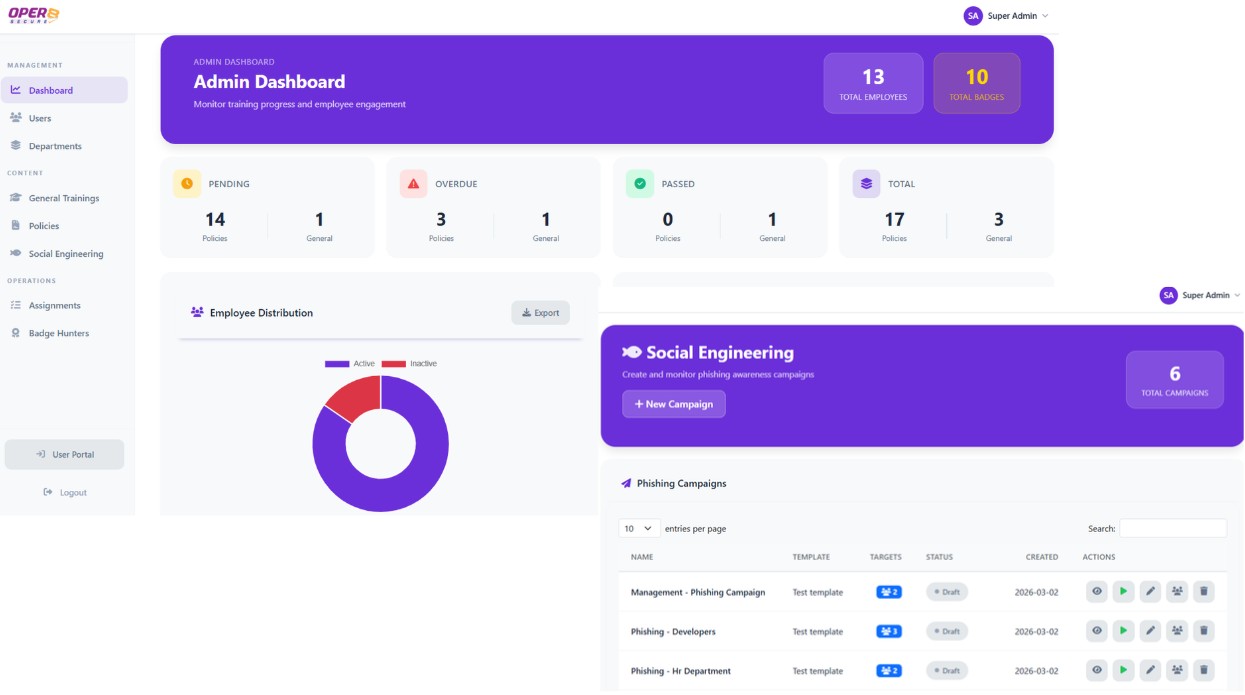
Task: Click the New Campaign button
Action: tap(673, 403)
